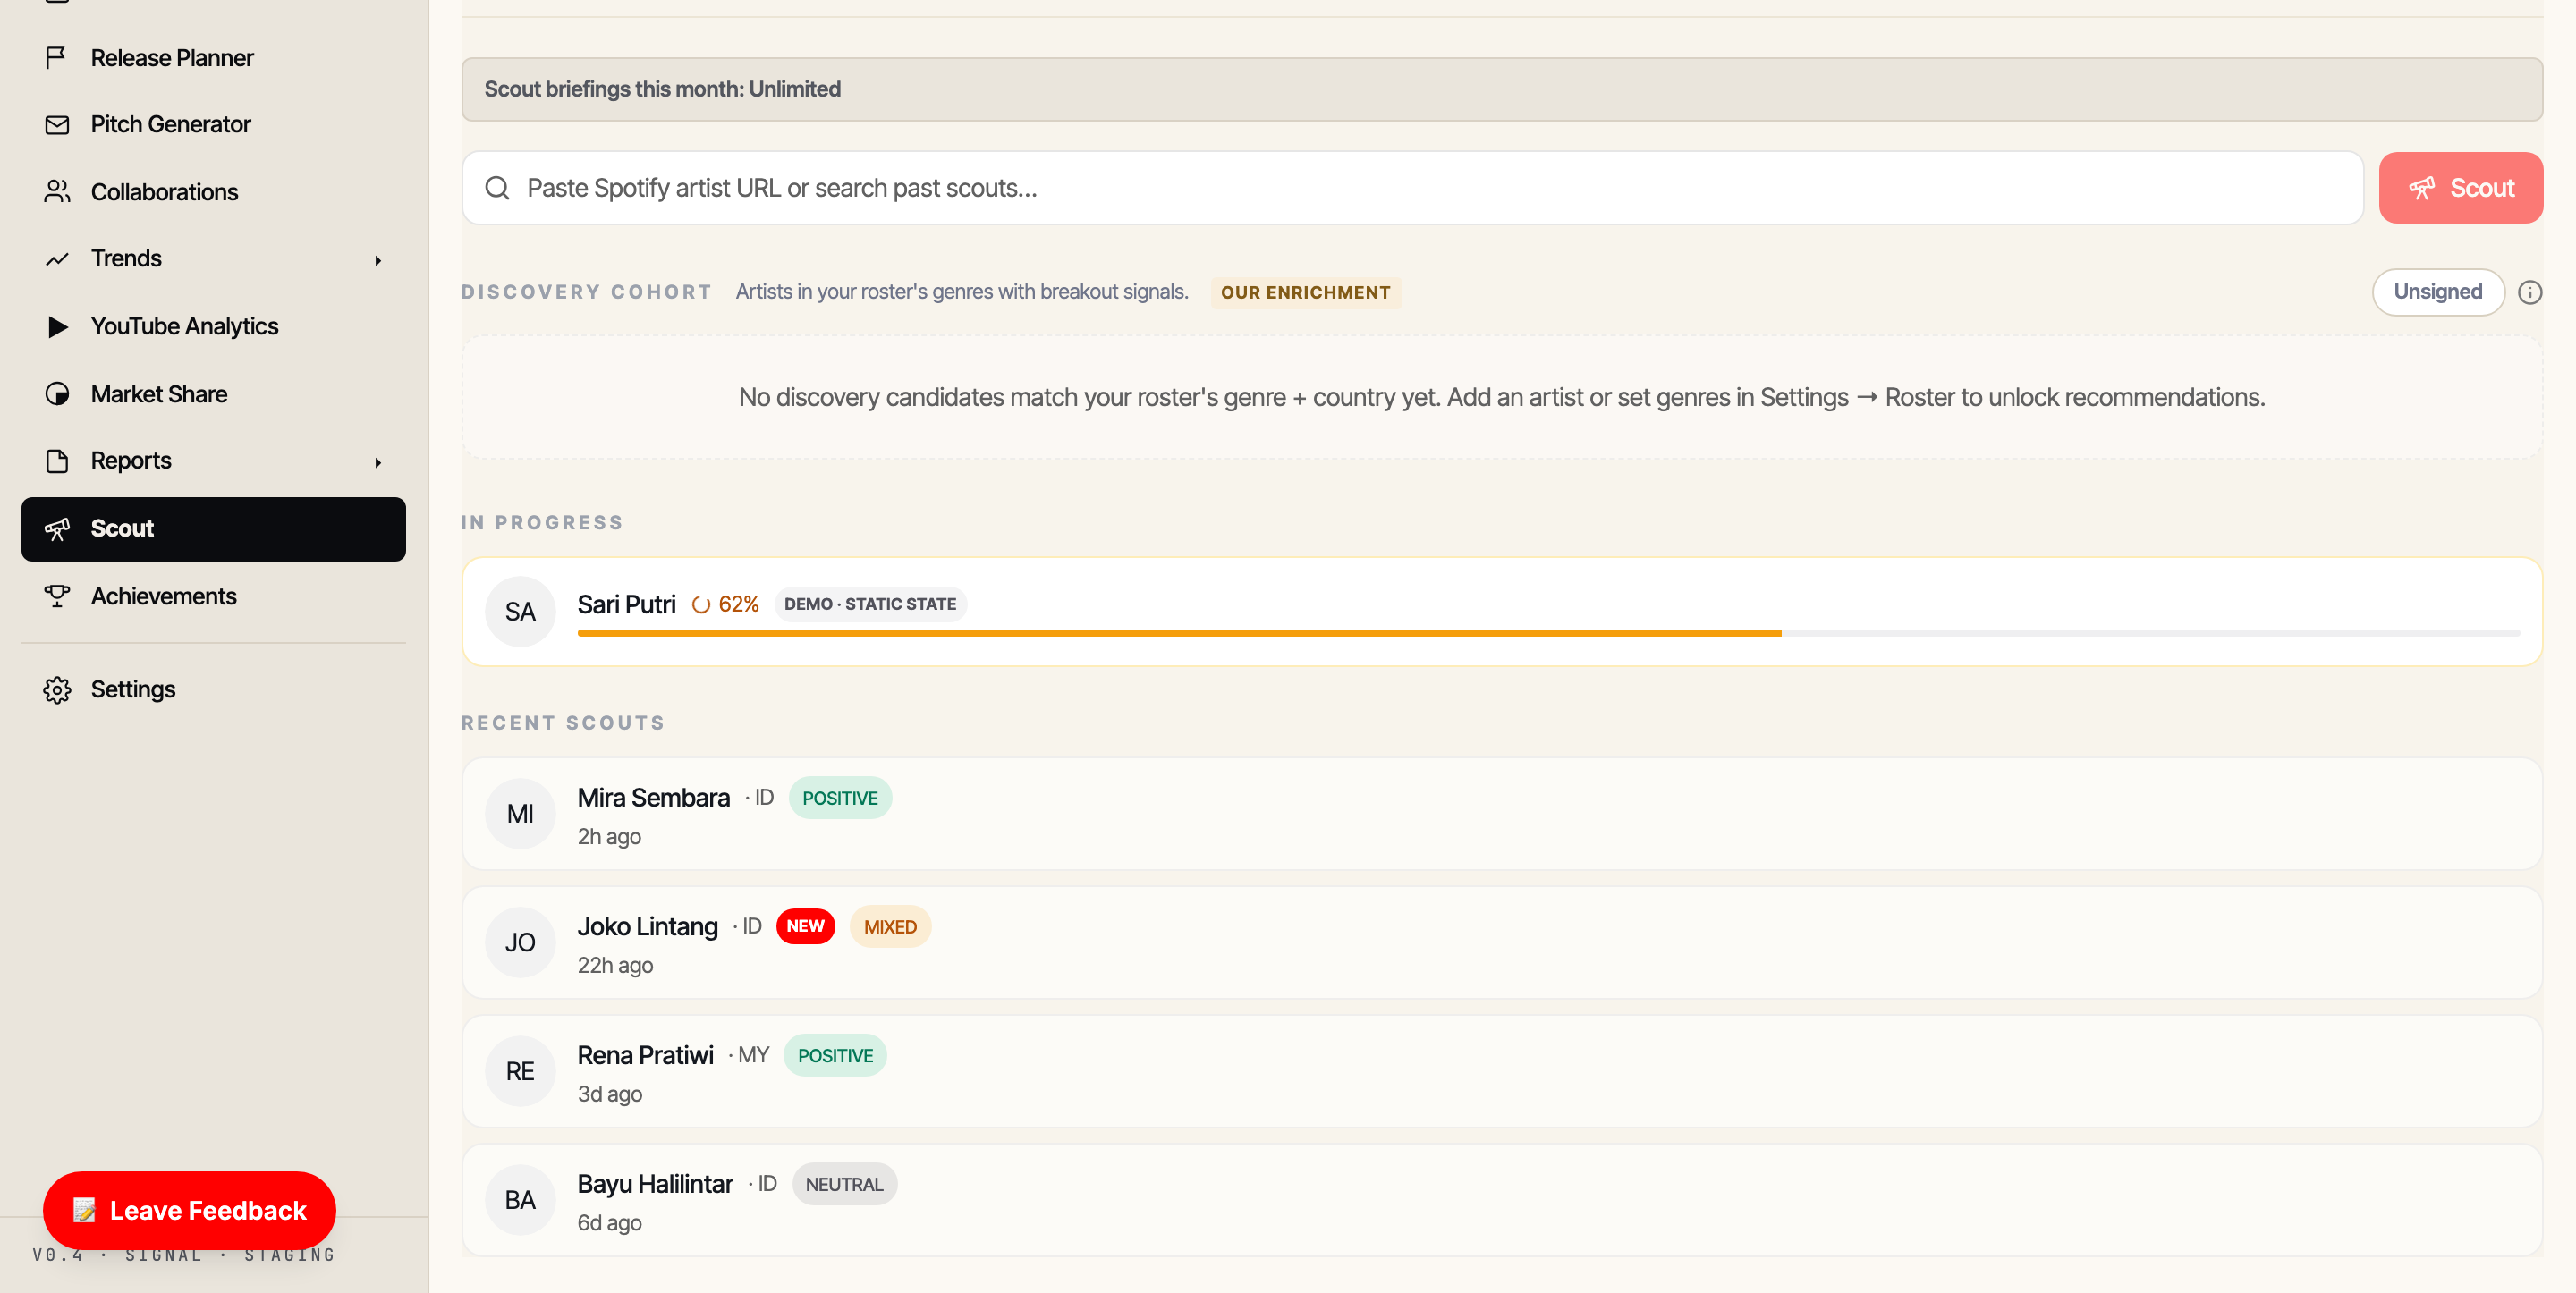Expand the Reports submenu arrow

tap(378, 462)
